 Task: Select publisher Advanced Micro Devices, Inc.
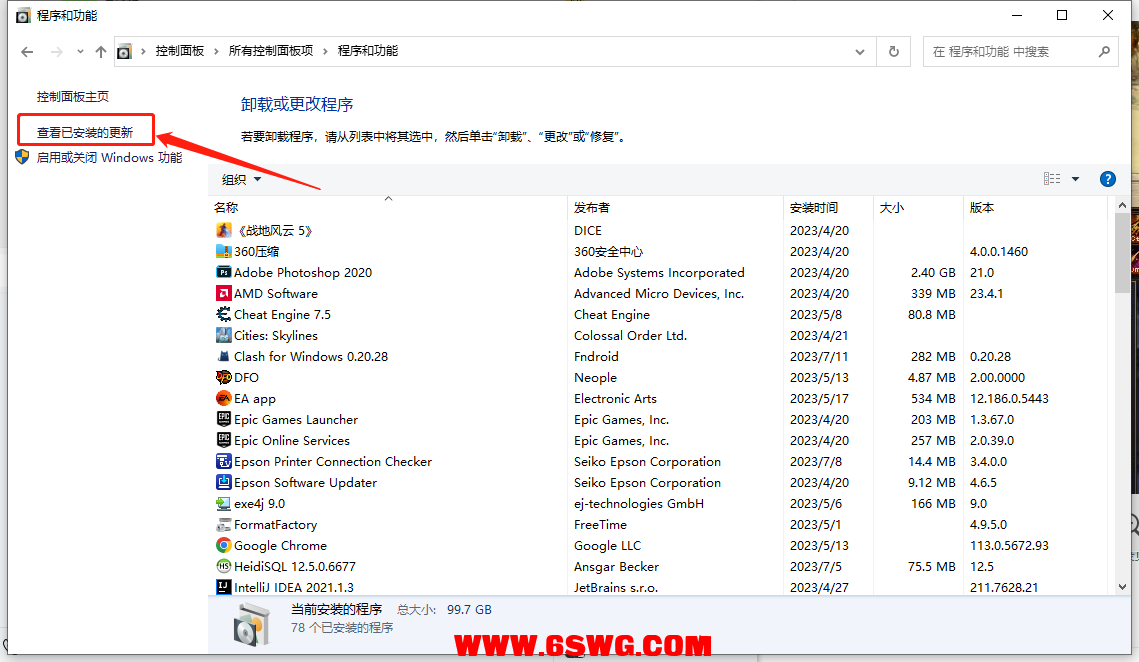tap(659, 294)
